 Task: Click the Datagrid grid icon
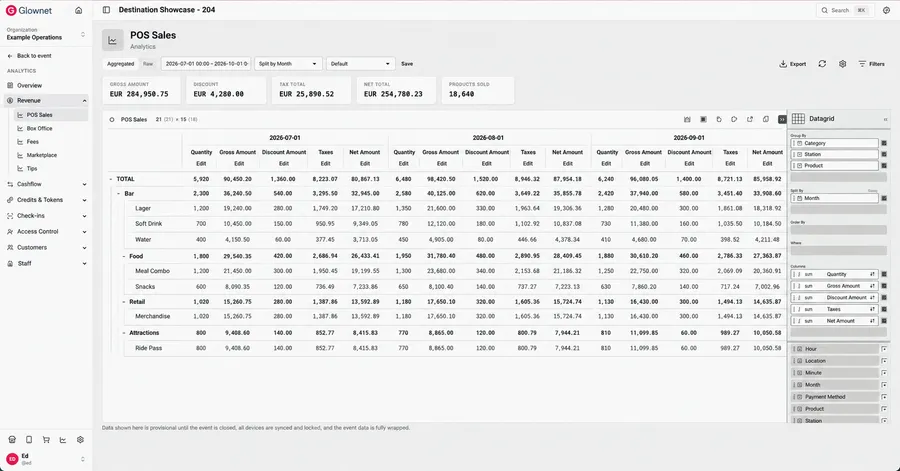[798, 119]
